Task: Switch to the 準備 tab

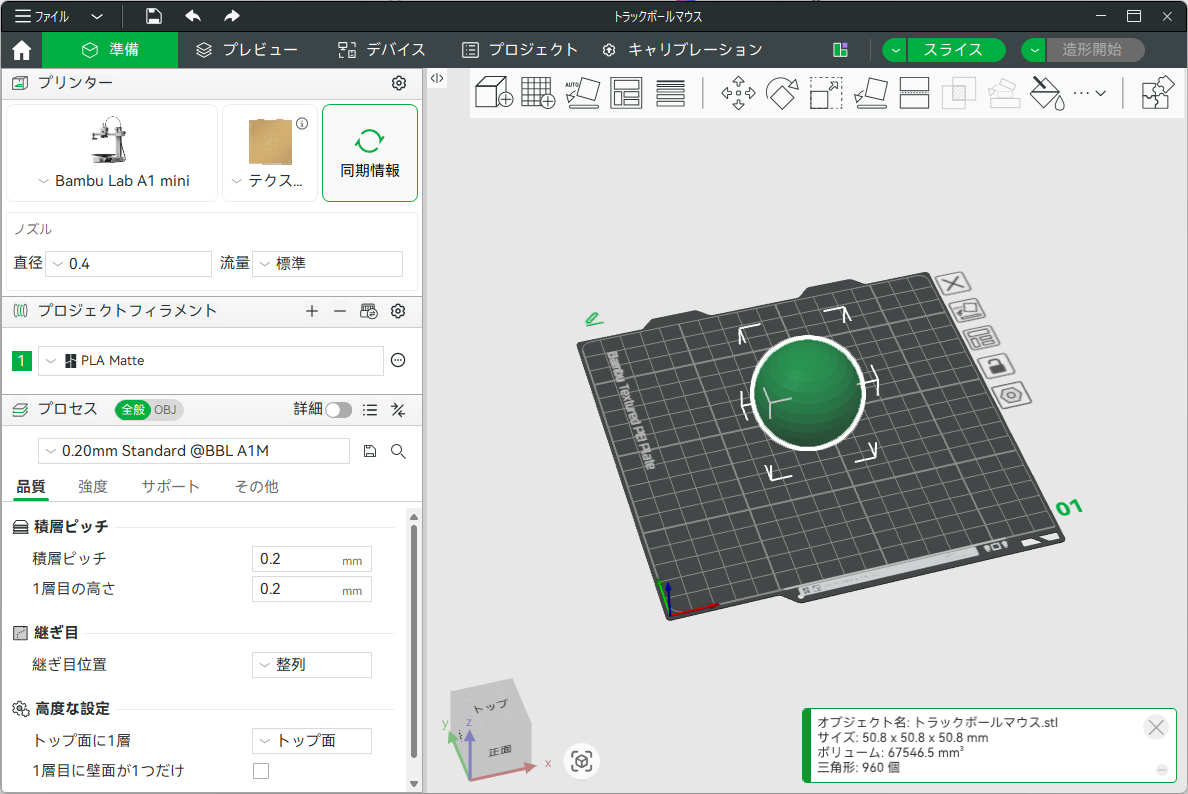Action: 110,50
